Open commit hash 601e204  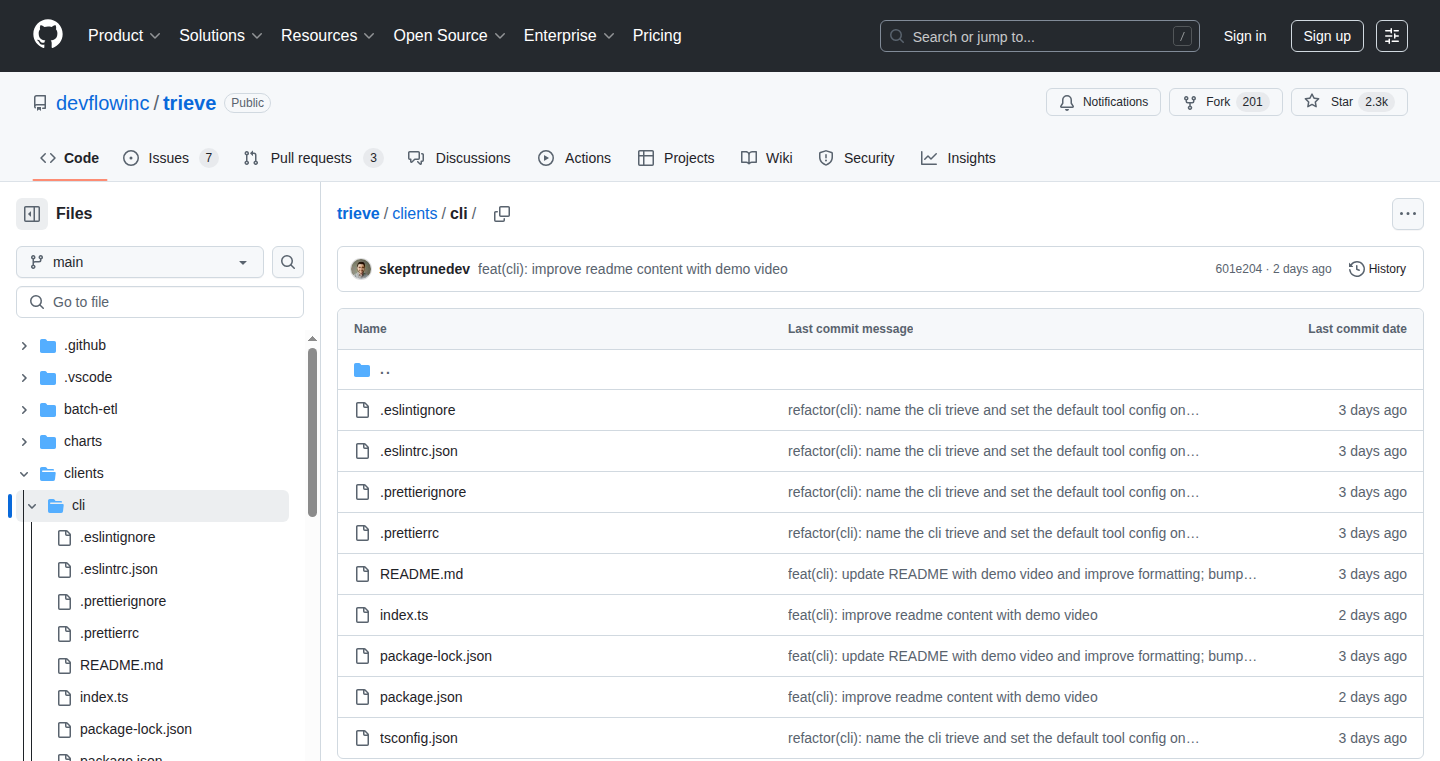coord(1238,269)
